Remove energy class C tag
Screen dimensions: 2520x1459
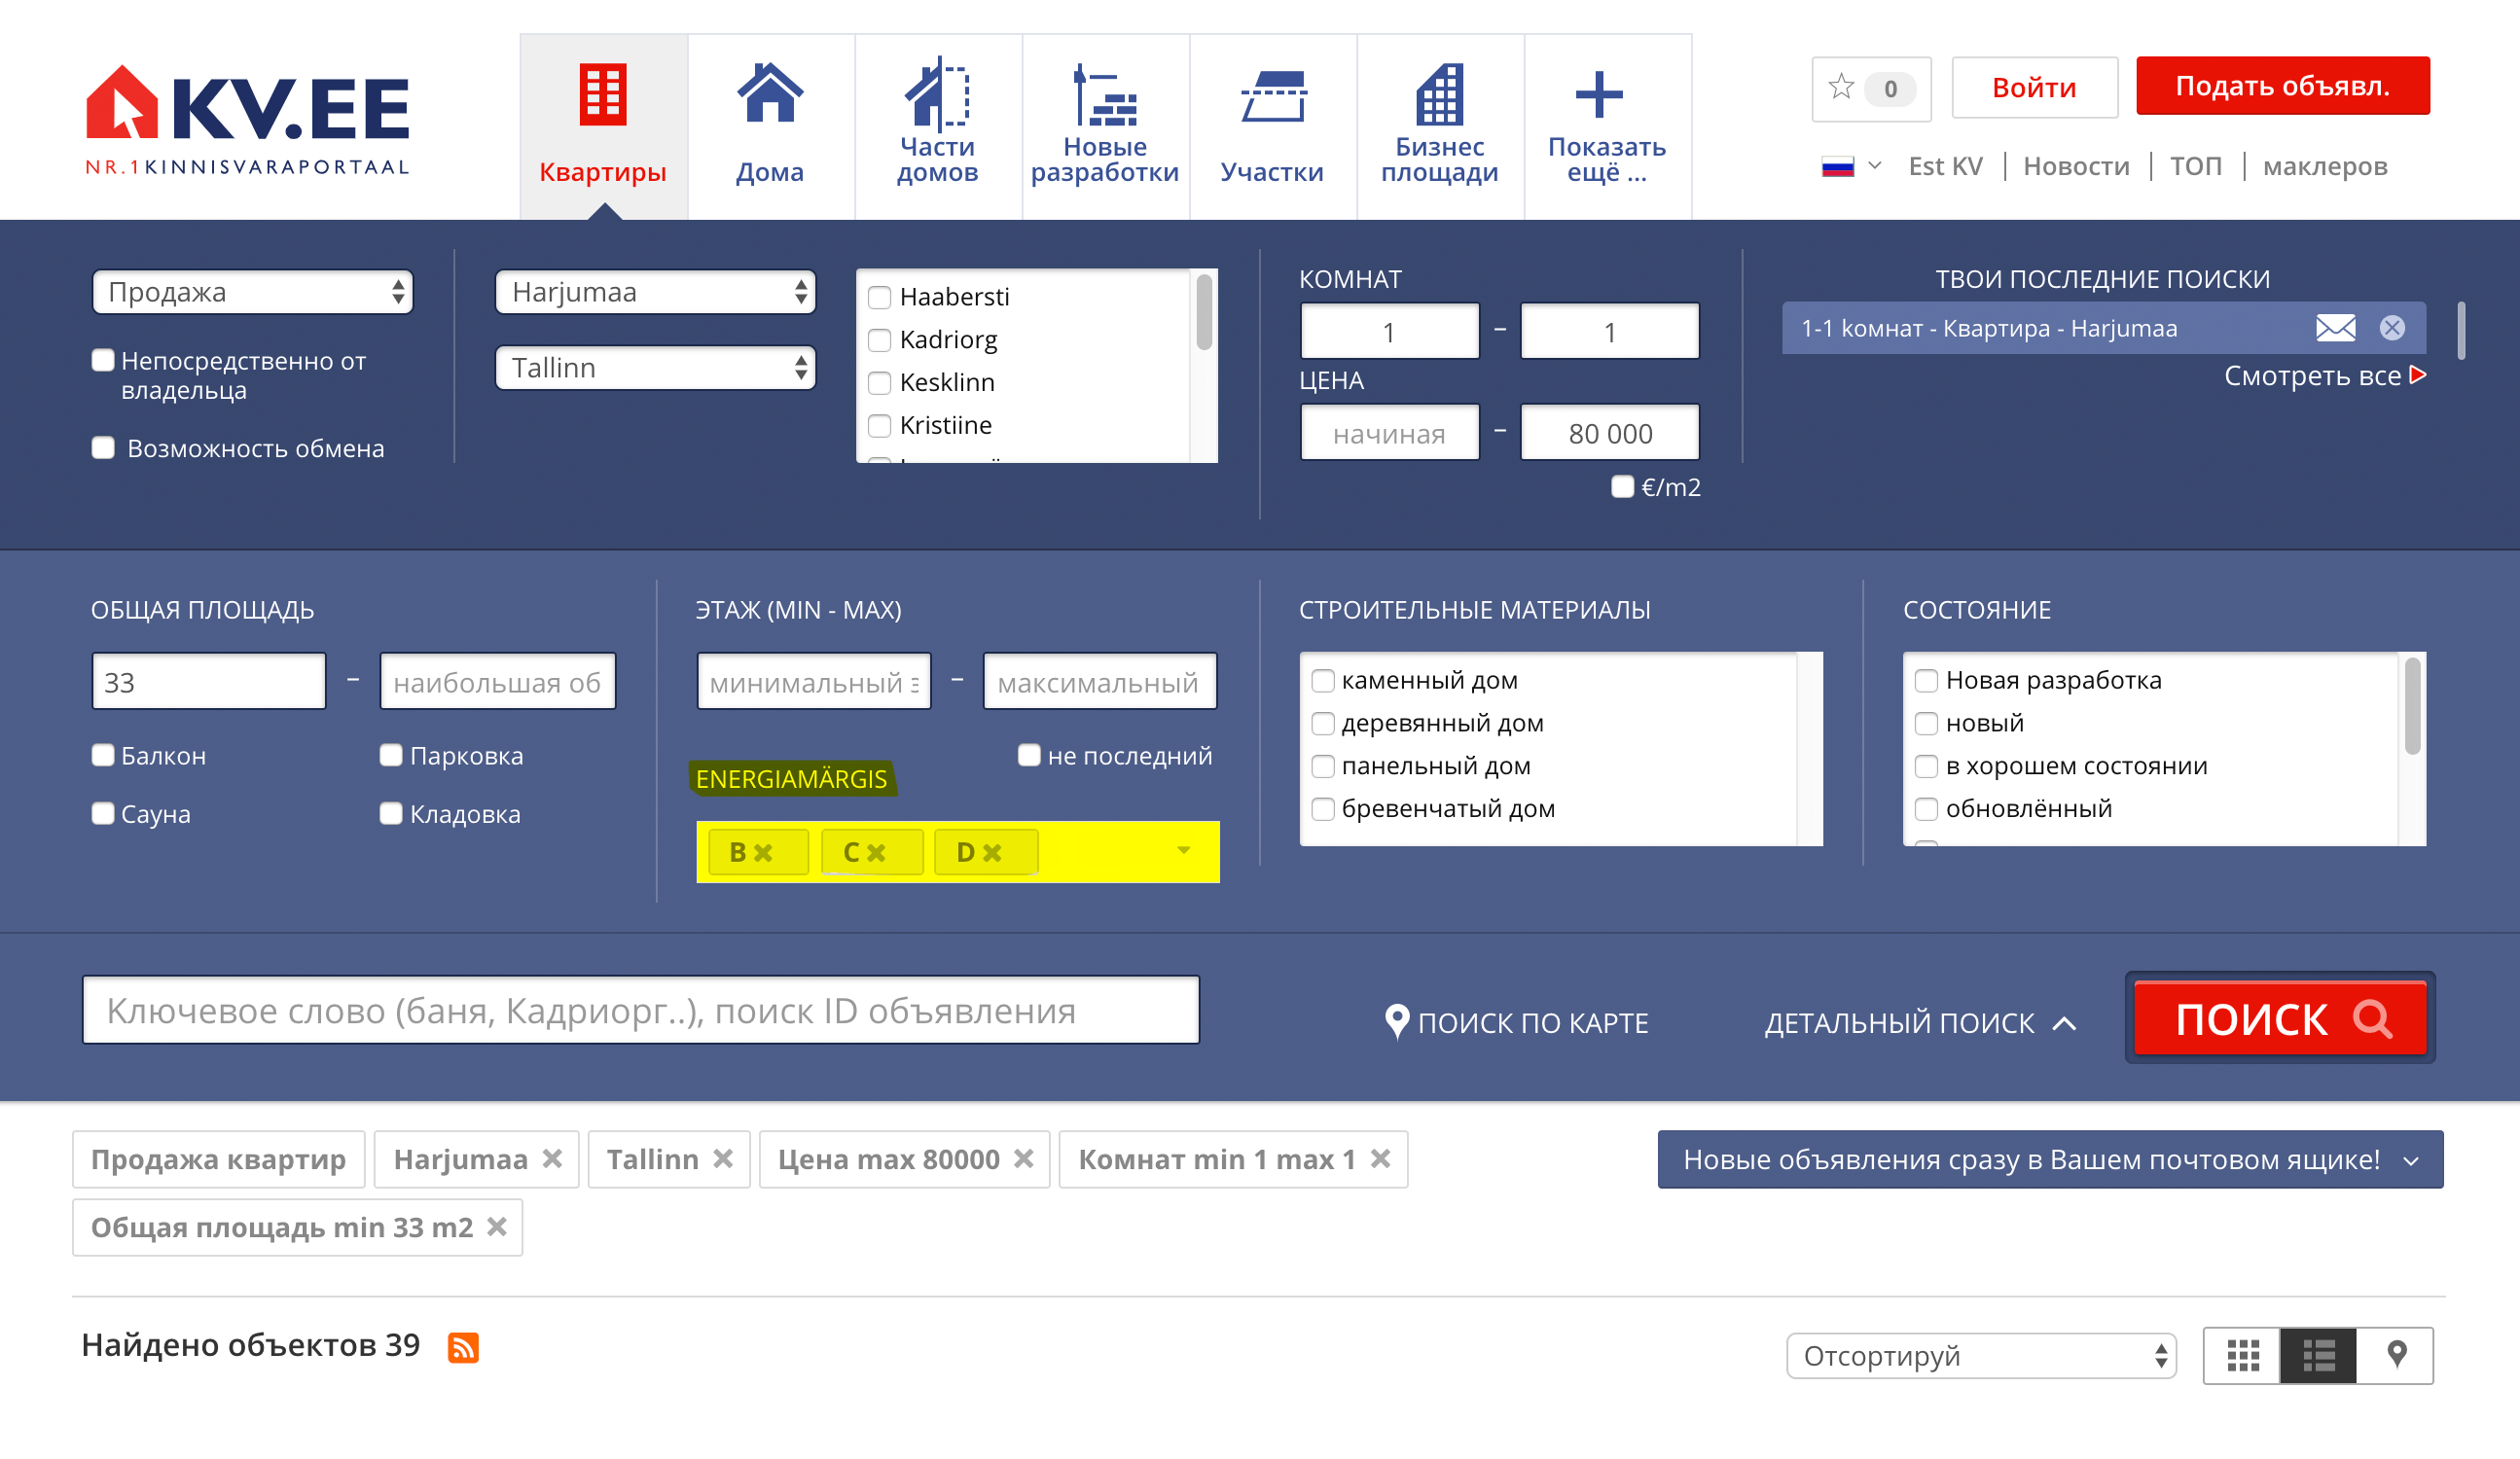pos(877,852)
